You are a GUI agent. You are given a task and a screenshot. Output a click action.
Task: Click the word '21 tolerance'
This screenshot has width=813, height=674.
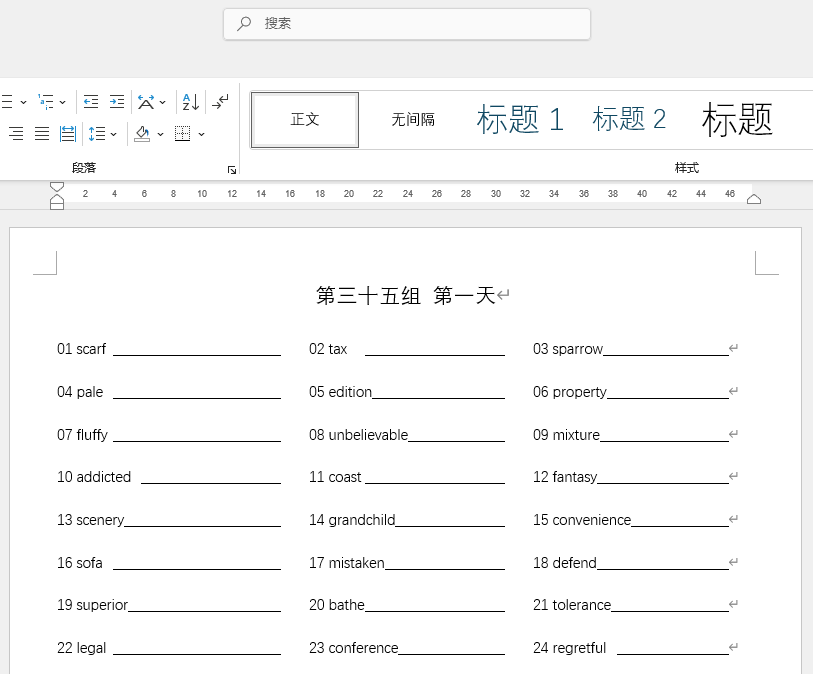tap(572, 605)
